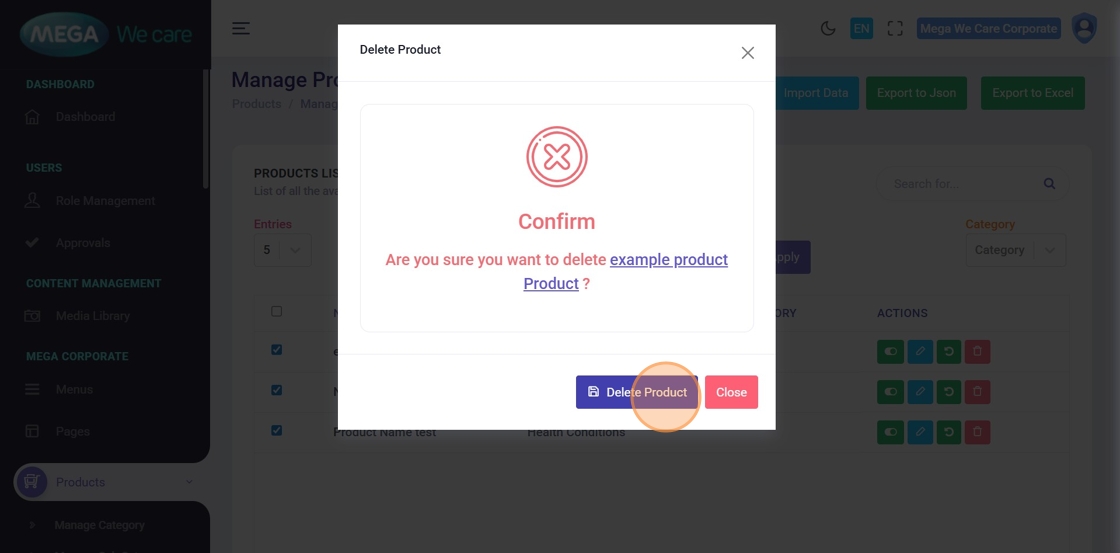Confirm with the Delete Product button
The width and height of the screenshot is (1120, 553).
point(637,392)
